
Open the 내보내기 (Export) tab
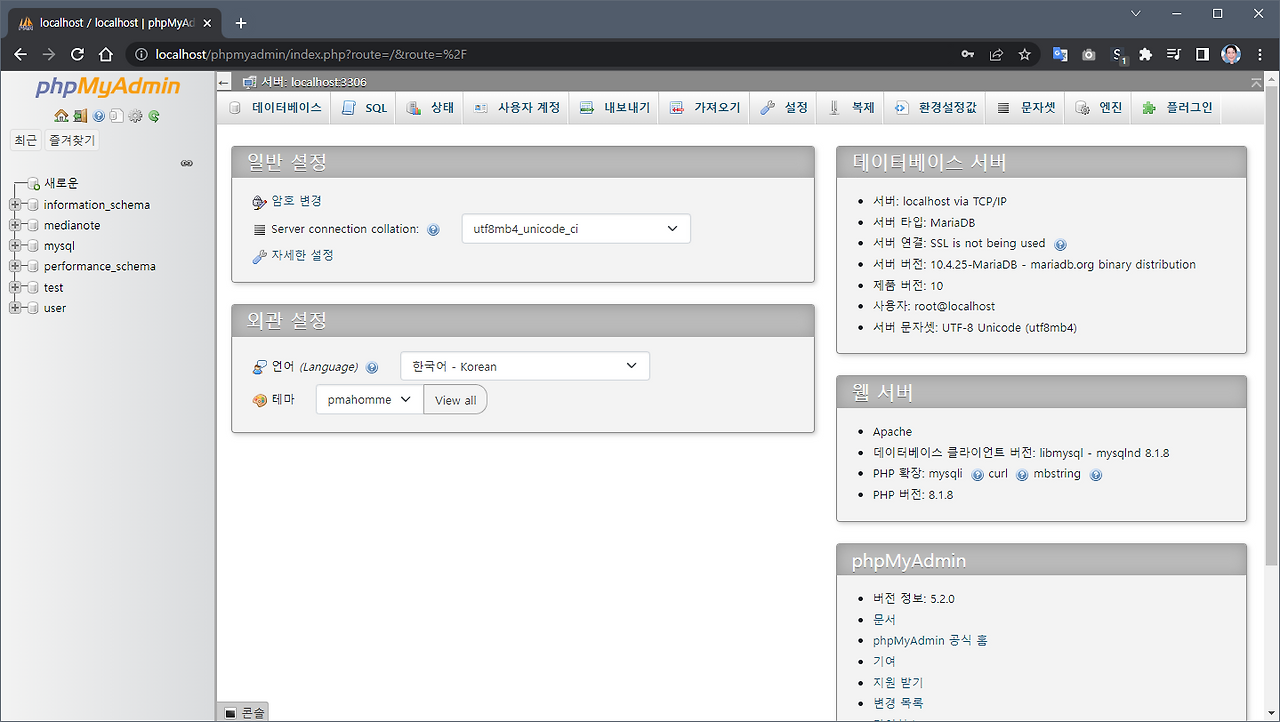613,107
